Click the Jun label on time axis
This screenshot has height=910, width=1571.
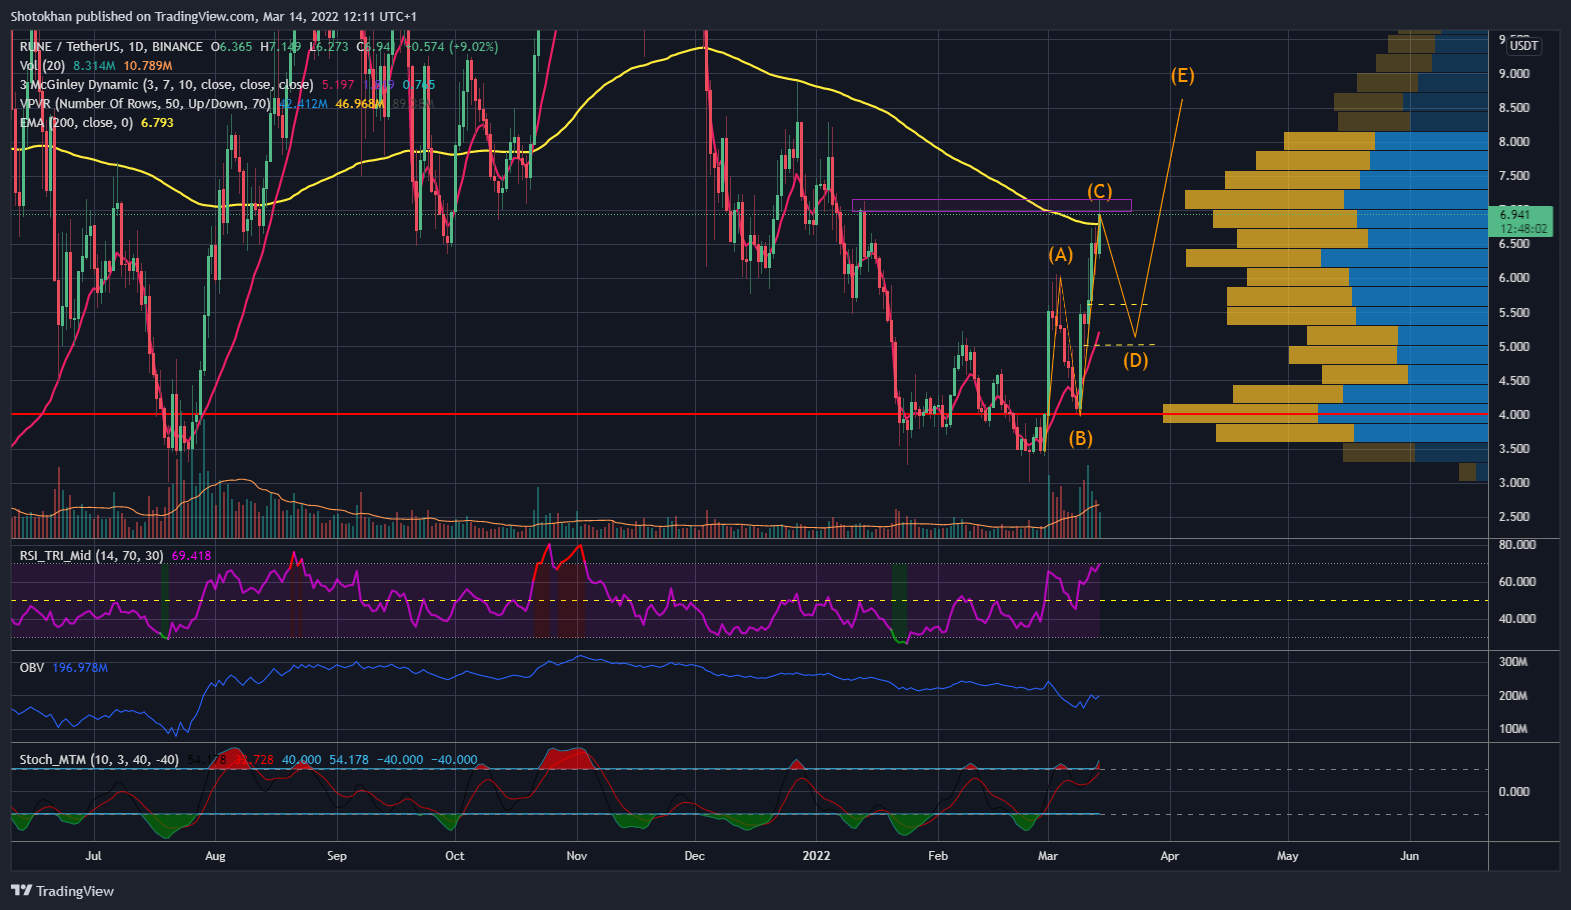point(1410,856)
